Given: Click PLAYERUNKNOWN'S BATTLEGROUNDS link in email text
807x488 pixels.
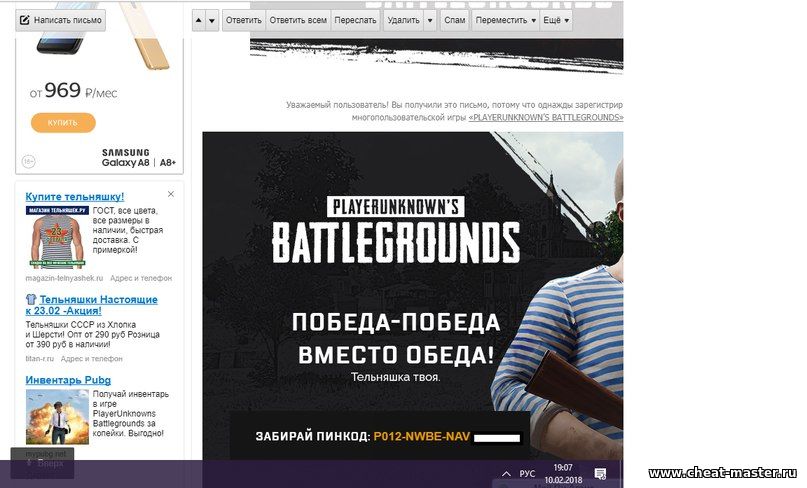Looking at the screenshot, I should click(545, 117).
